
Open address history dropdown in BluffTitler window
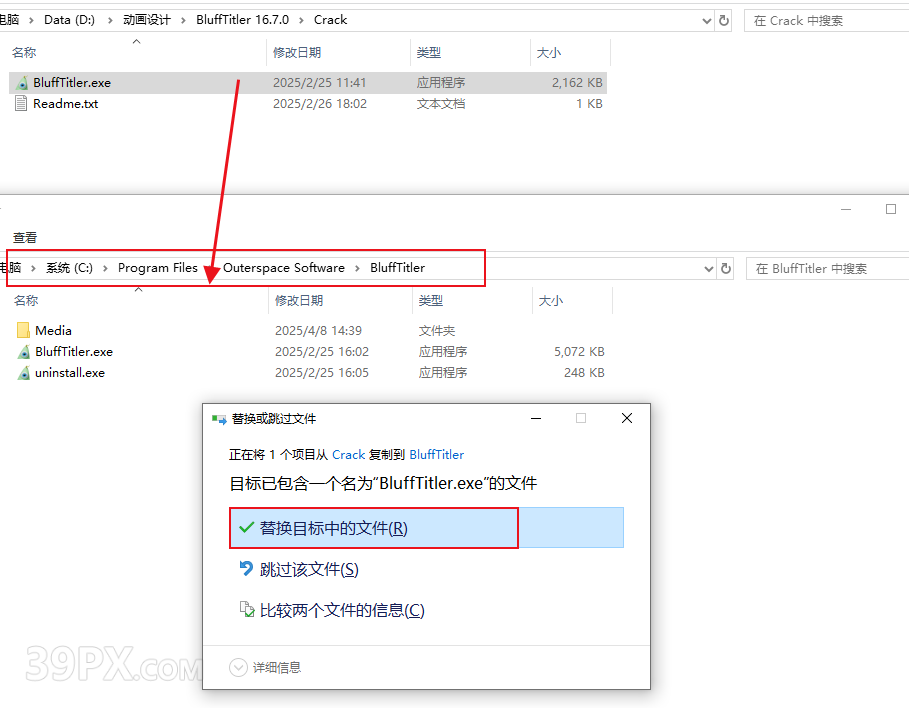click(708, 268)
